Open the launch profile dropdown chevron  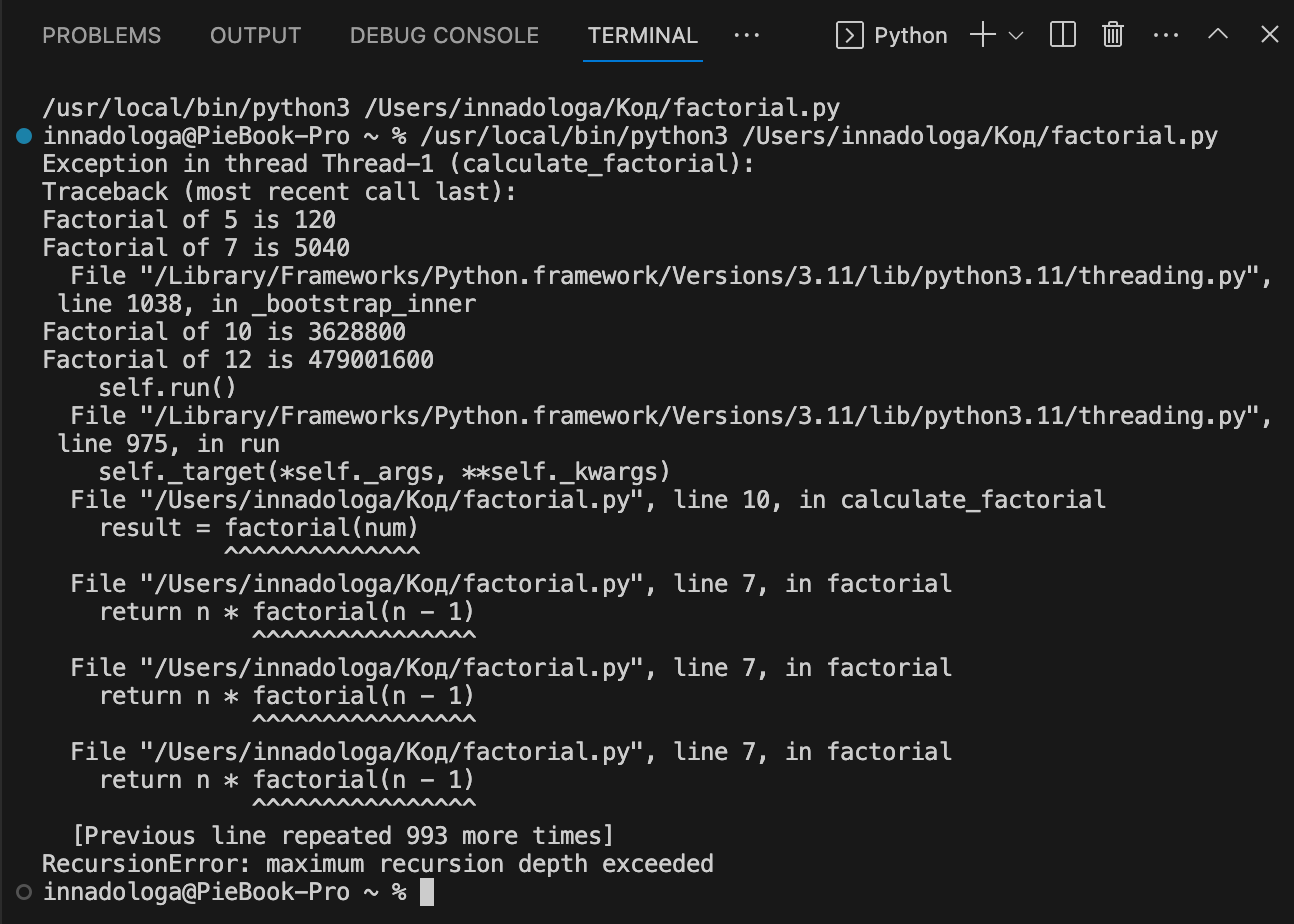click(1016, 35)
